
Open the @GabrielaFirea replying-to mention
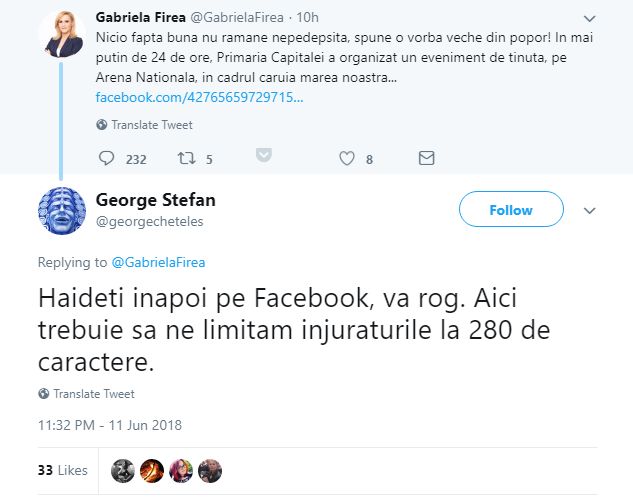tap(158, 262)
